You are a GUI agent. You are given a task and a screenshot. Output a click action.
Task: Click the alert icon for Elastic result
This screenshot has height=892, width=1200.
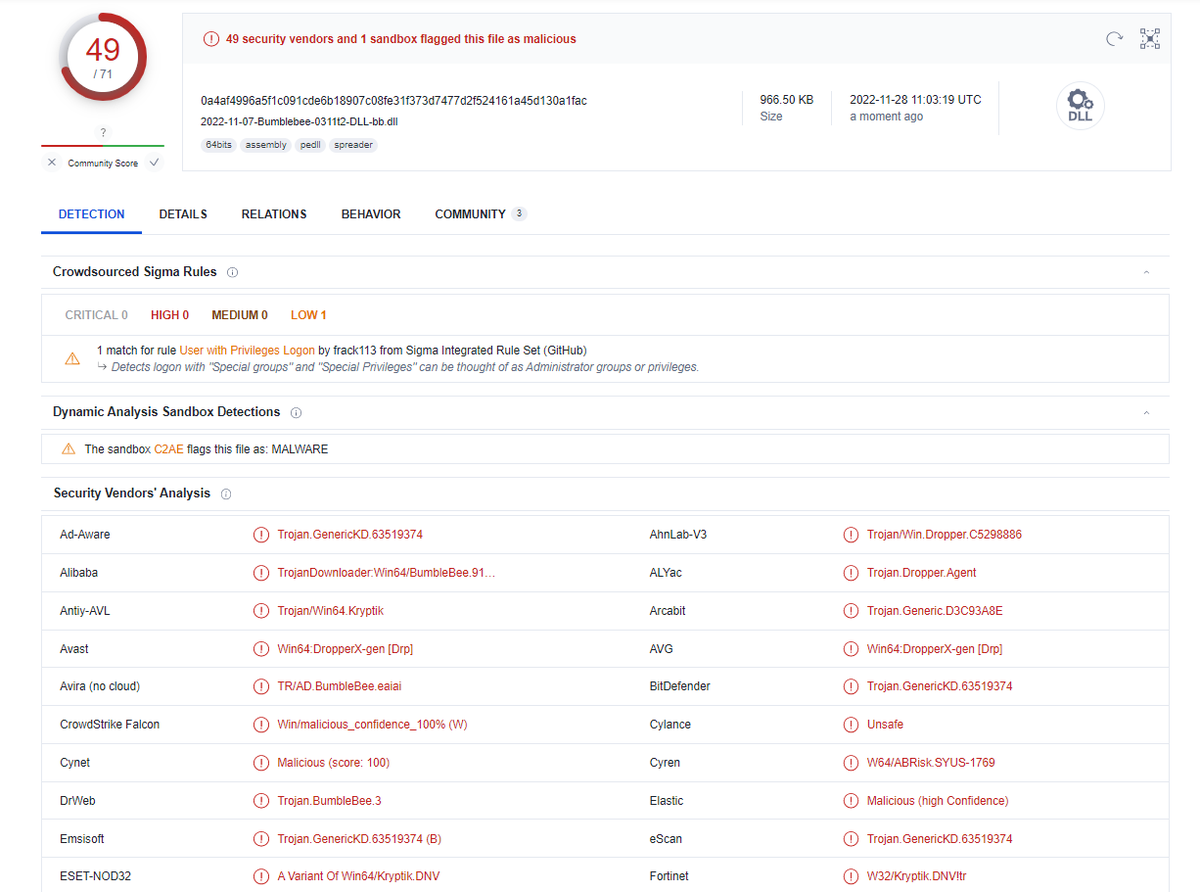[x=851, y=801]
